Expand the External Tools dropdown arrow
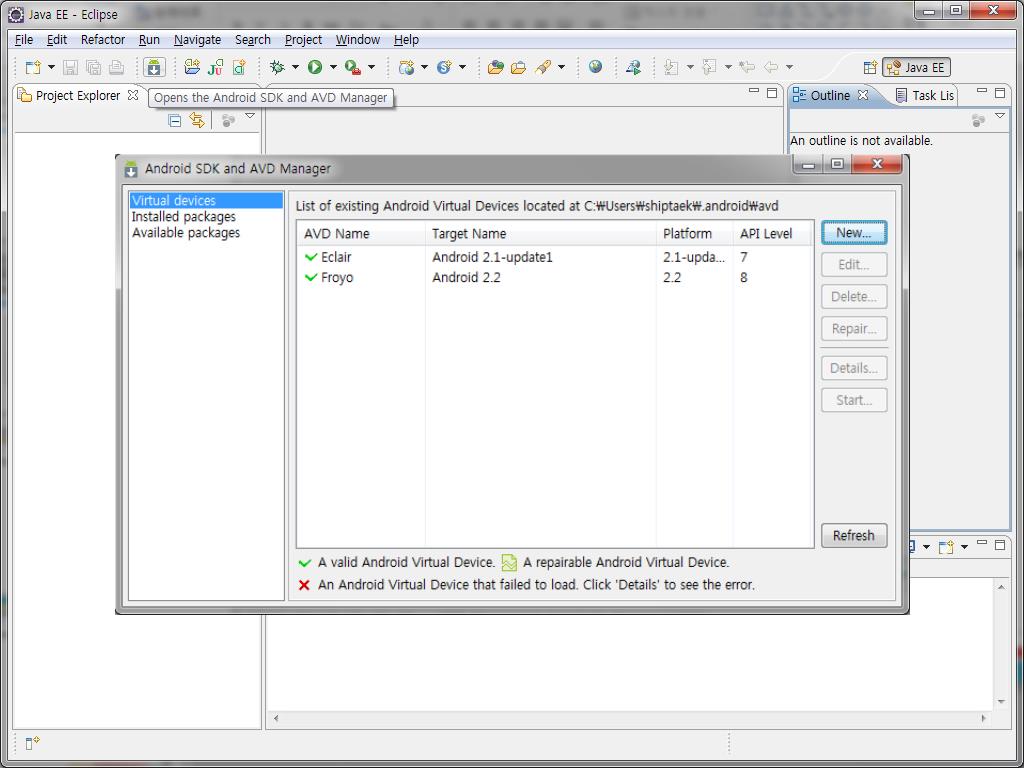Viewport: 1024px width, 768px height. pyautogui.click(x=372, y=67)
